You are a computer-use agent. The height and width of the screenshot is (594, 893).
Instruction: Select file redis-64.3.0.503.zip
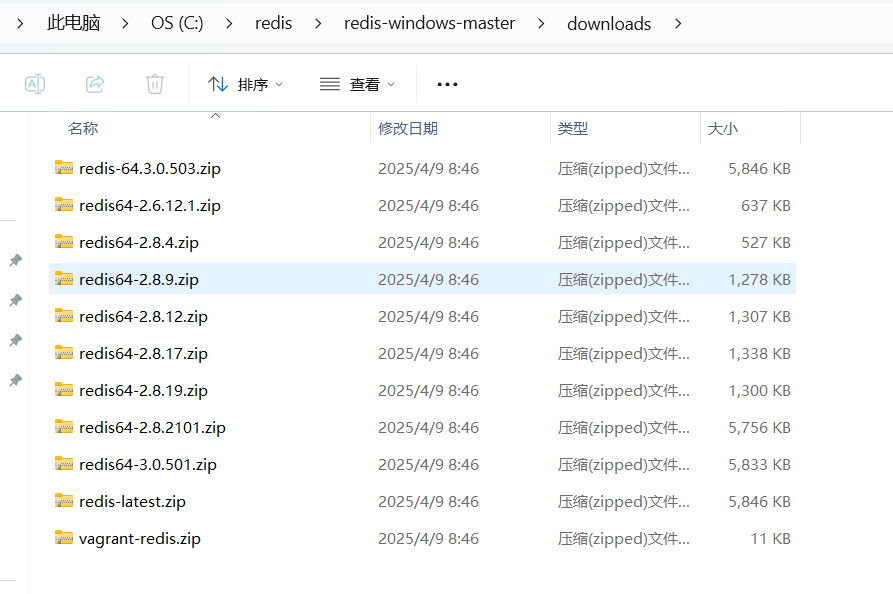[x=422, y=169]
